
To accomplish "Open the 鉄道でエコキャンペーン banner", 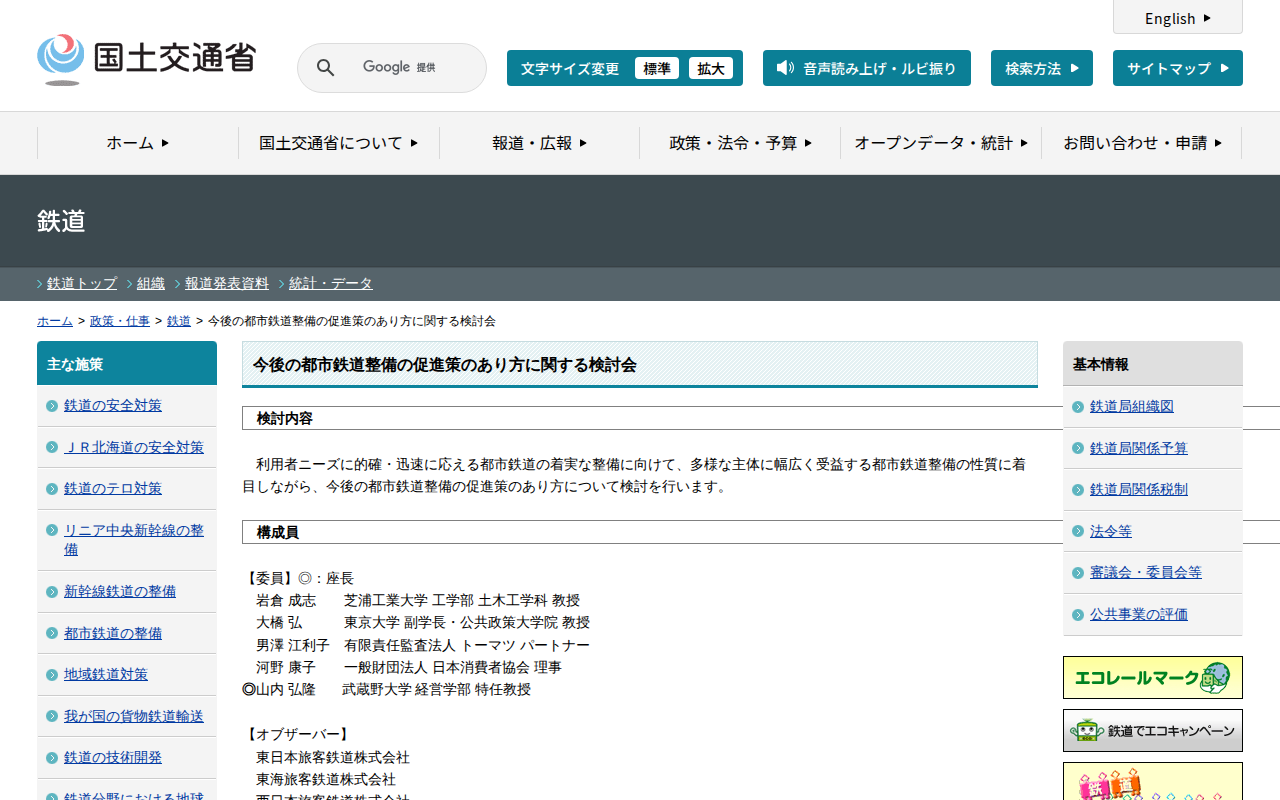I will [1152, 731].
